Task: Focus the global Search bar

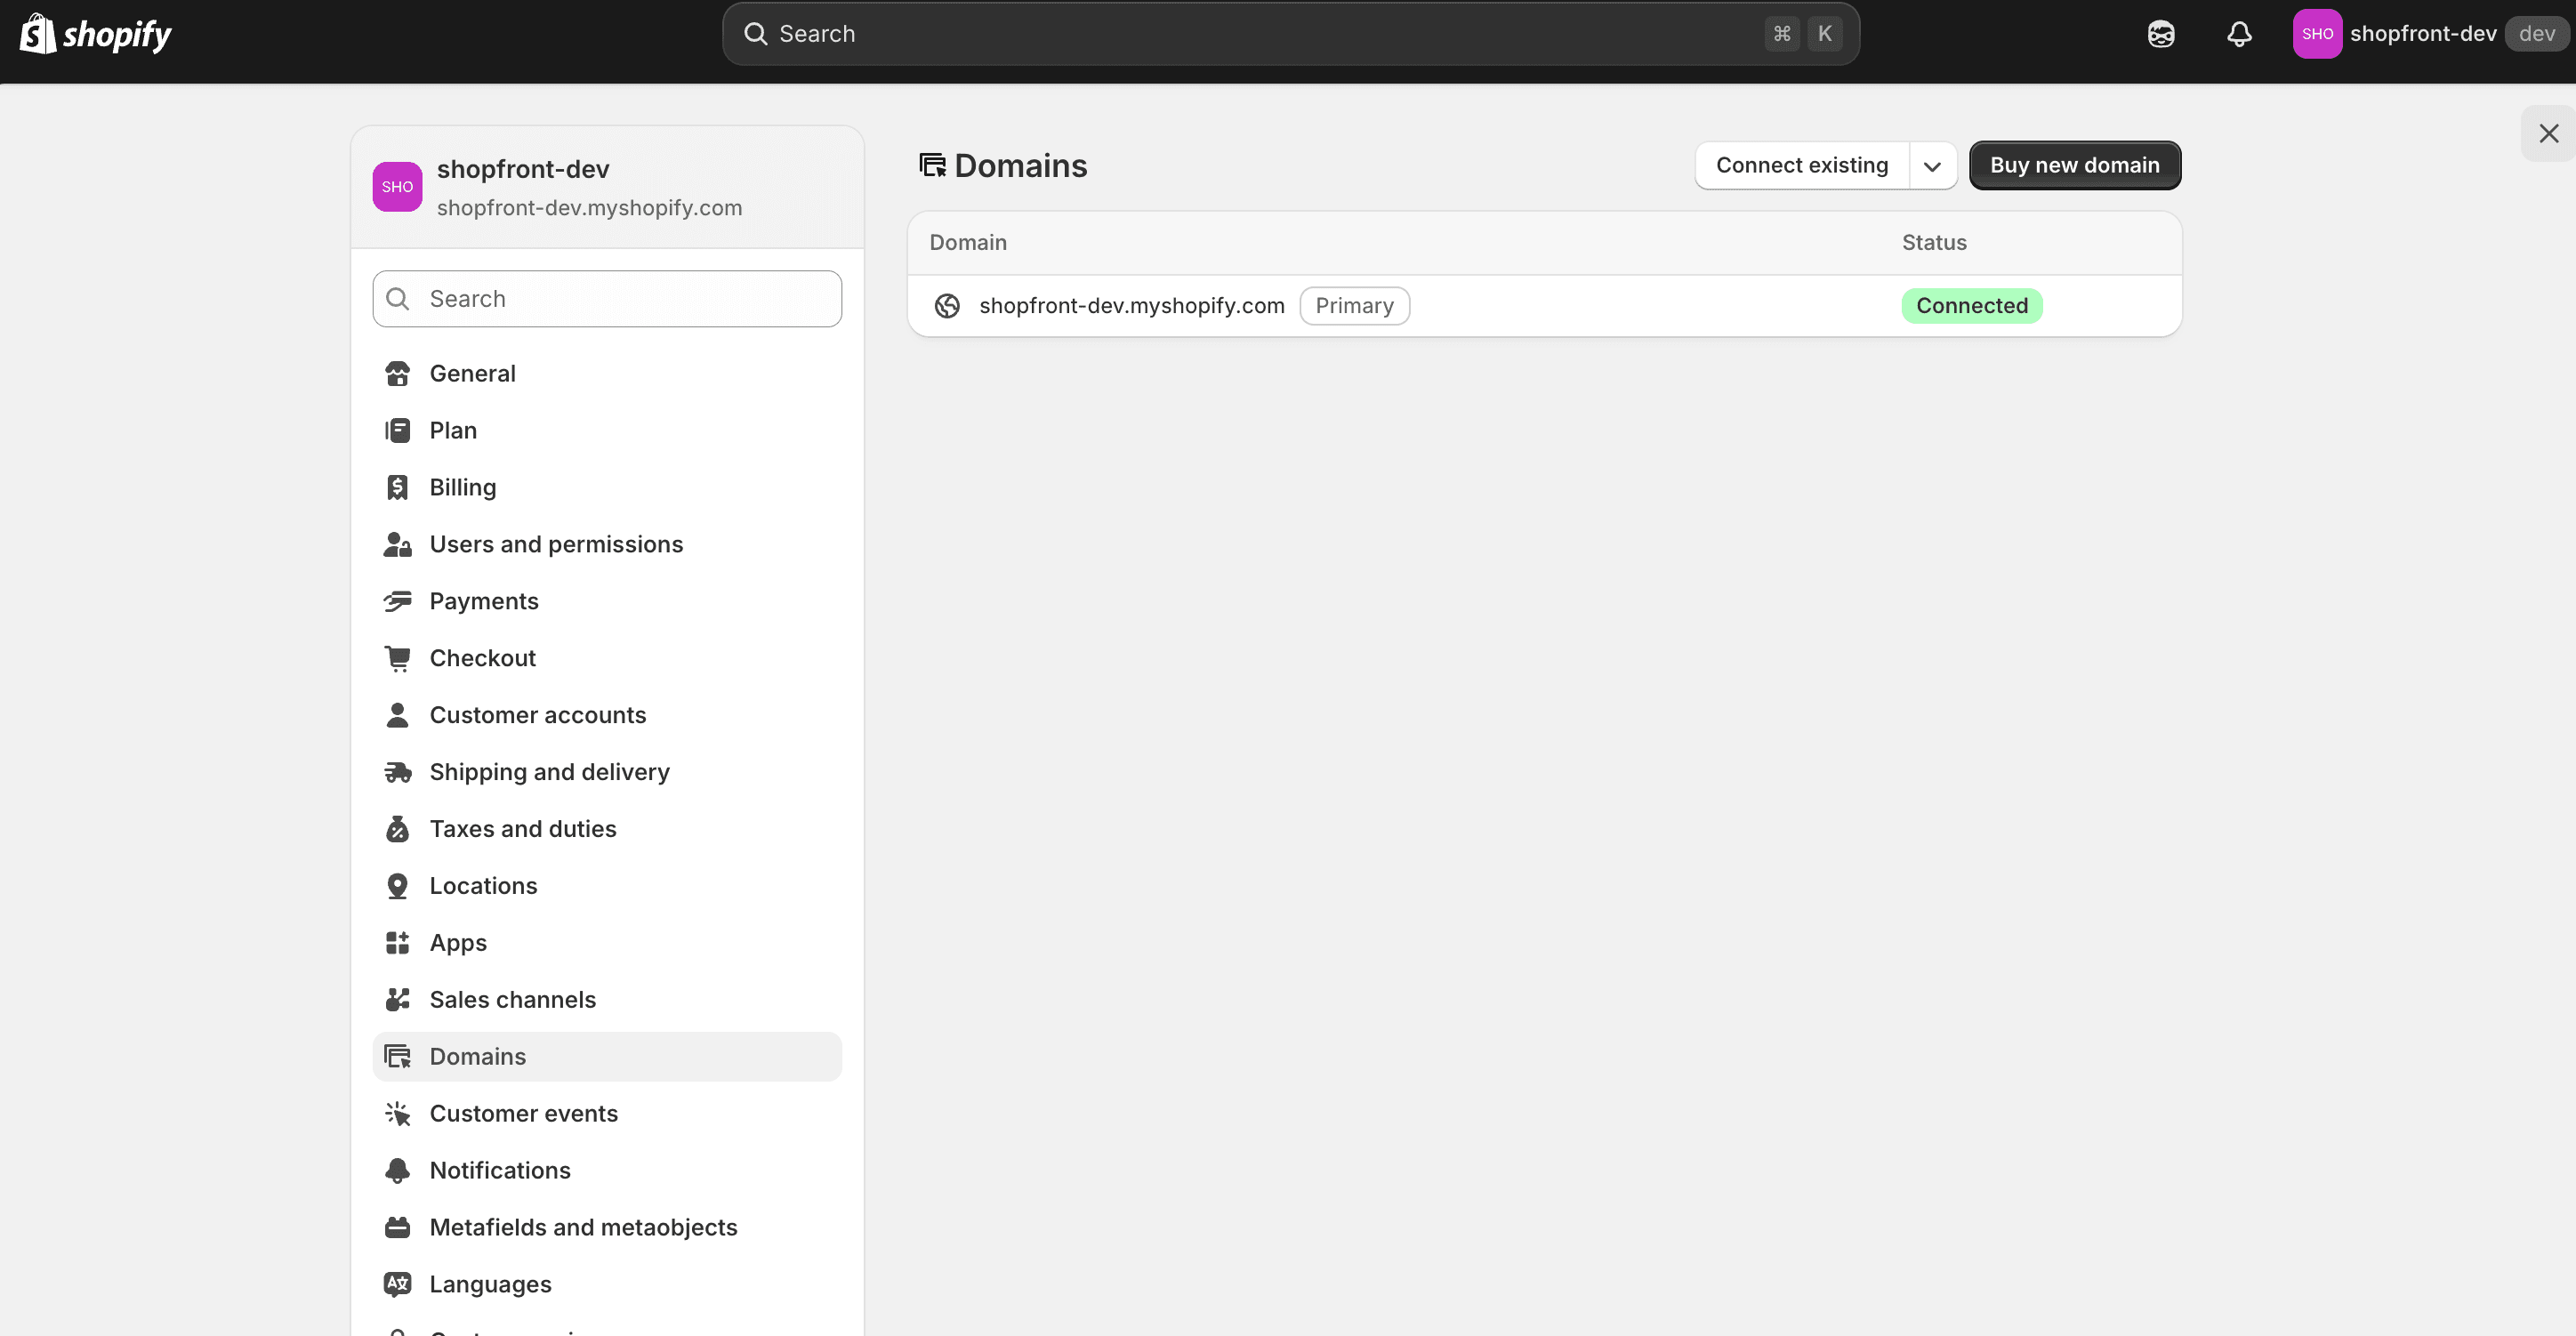Action: pos(1290,34)
